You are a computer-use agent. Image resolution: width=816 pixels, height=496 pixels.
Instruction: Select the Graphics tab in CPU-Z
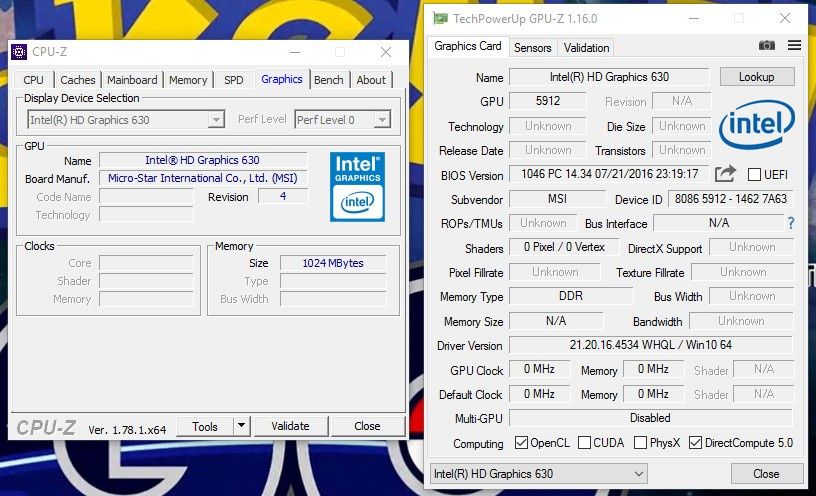pyautogui.click(x=282, y=79)
